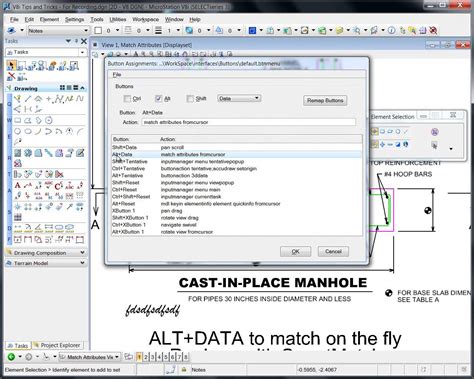This screenshot has height=379, width=474.
Task: Open the Key-in info circle icon in toolbar
Action: (x=392, y=30)
